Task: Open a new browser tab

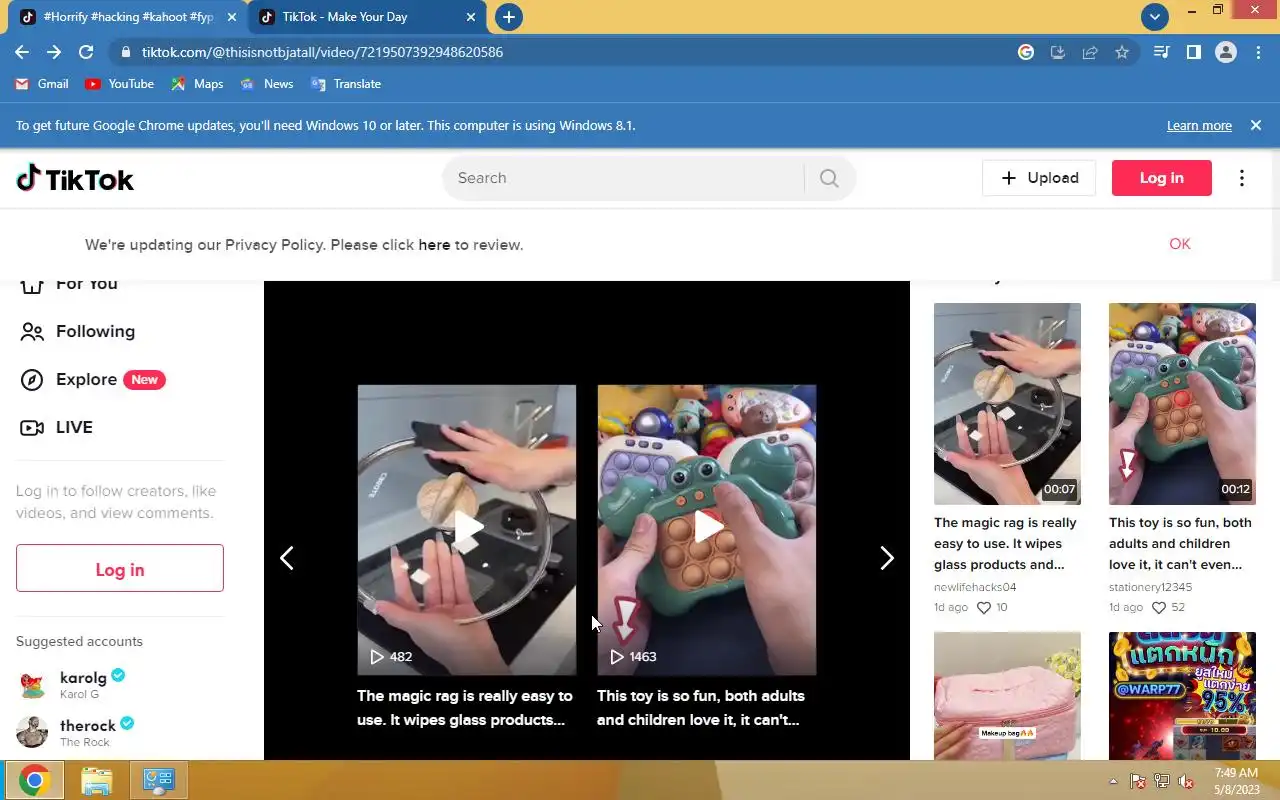Action: click(508, 17)
